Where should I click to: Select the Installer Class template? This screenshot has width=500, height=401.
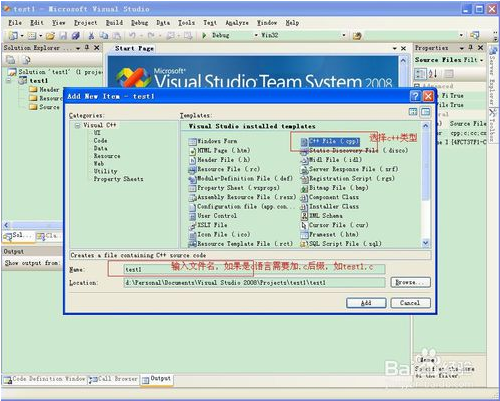(330, 206)
